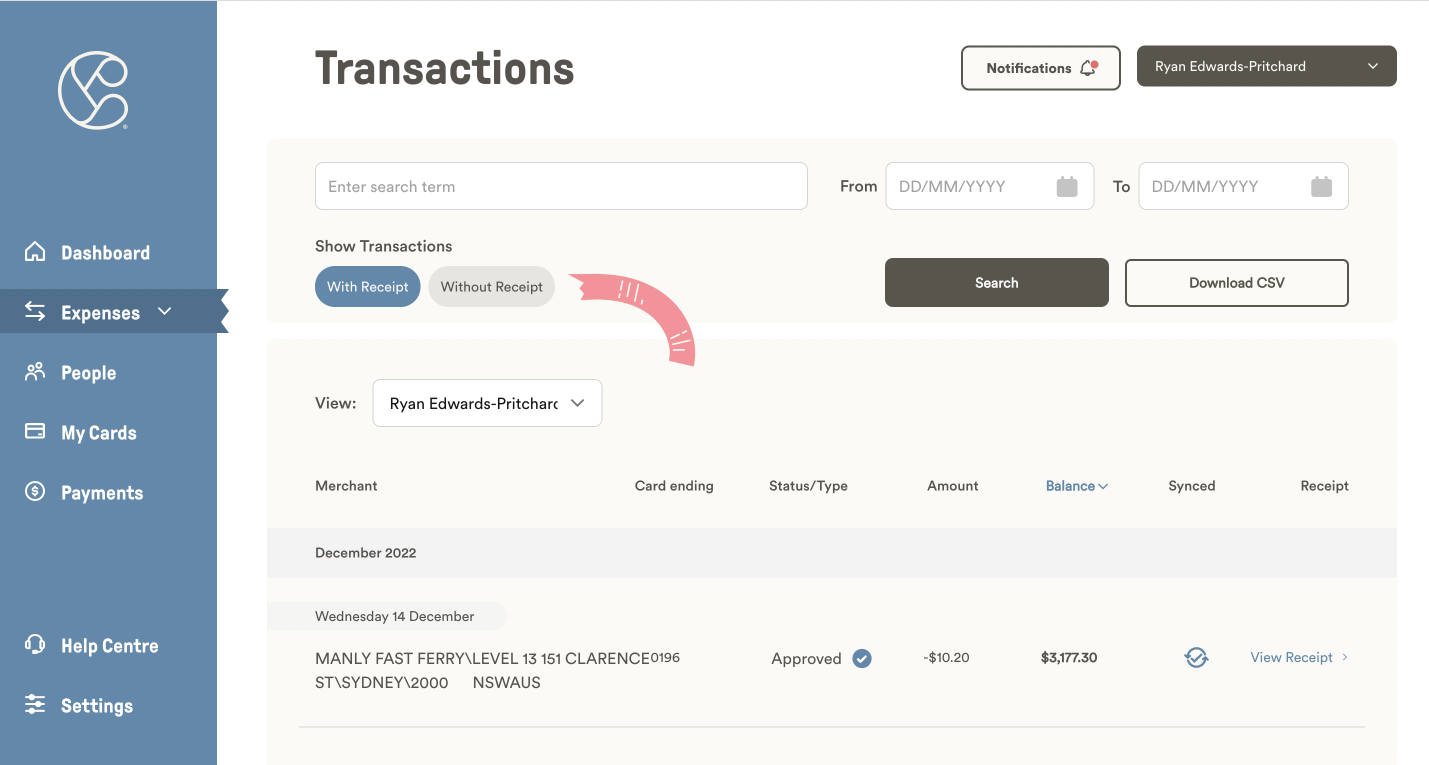
Task: Select the People icon in the sidebar
Action: (35, 372)
